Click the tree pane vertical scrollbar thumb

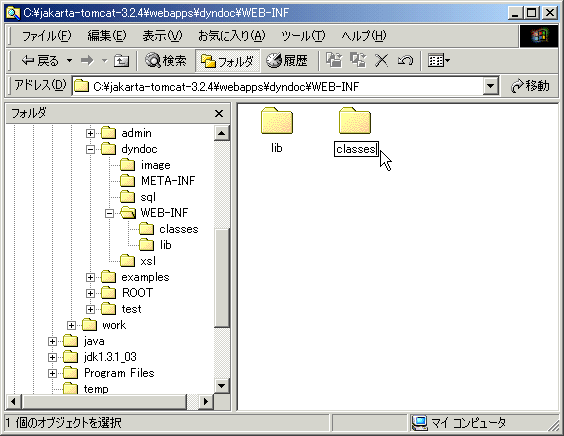click(x=222, y=278)
